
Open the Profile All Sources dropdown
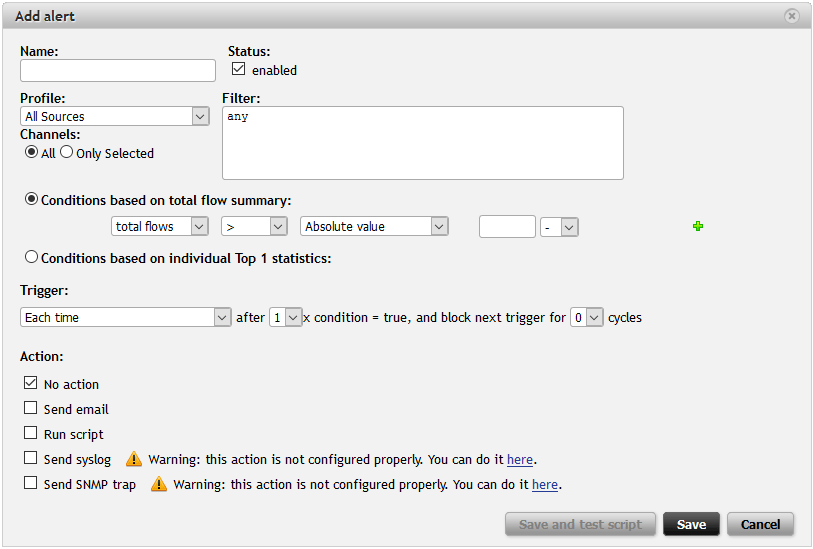tap(114, 116)
